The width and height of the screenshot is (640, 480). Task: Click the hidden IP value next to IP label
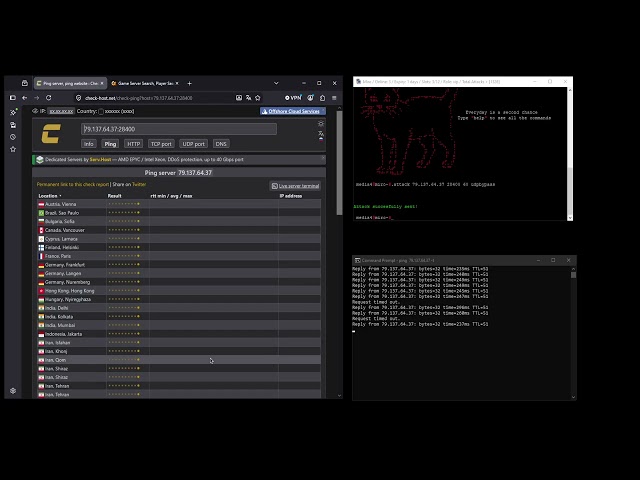tap(61, 111)
